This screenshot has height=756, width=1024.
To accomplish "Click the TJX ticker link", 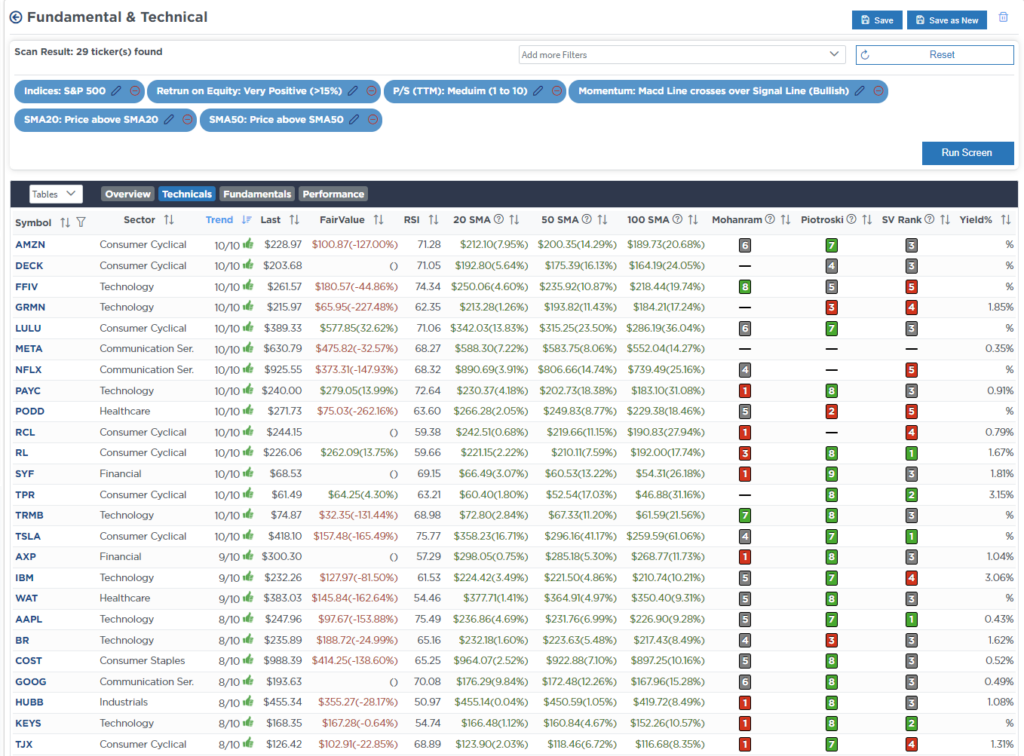I will pos(24,744).
